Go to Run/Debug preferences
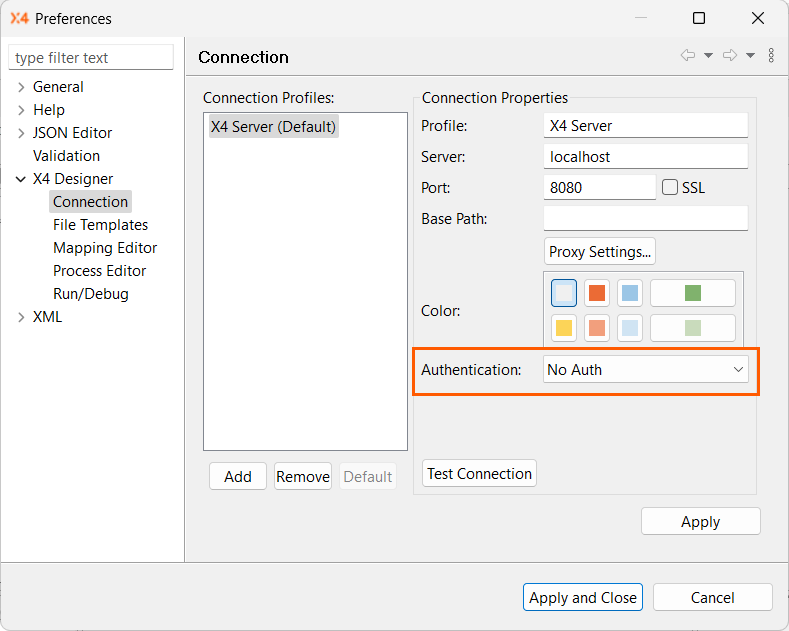 pyautogui.click(x=91, y=294)
